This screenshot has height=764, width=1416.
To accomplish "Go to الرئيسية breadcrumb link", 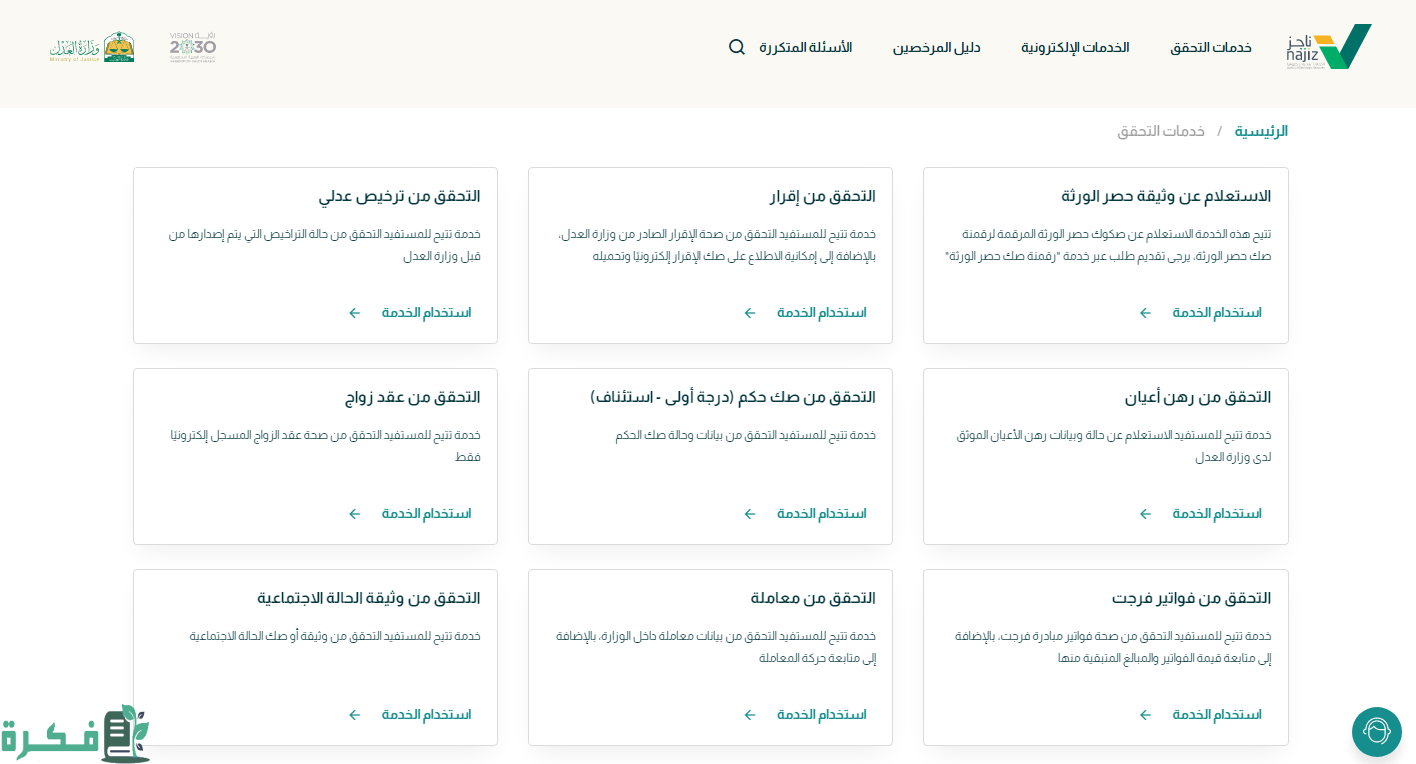I will click(1261, 131).
